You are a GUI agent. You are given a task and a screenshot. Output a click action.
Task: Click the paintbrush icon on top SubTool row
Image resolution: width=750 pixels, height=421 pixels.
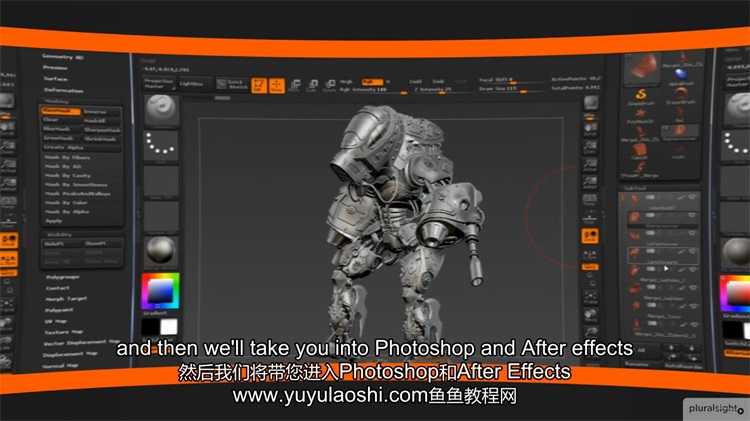click(x=680, y=197)
